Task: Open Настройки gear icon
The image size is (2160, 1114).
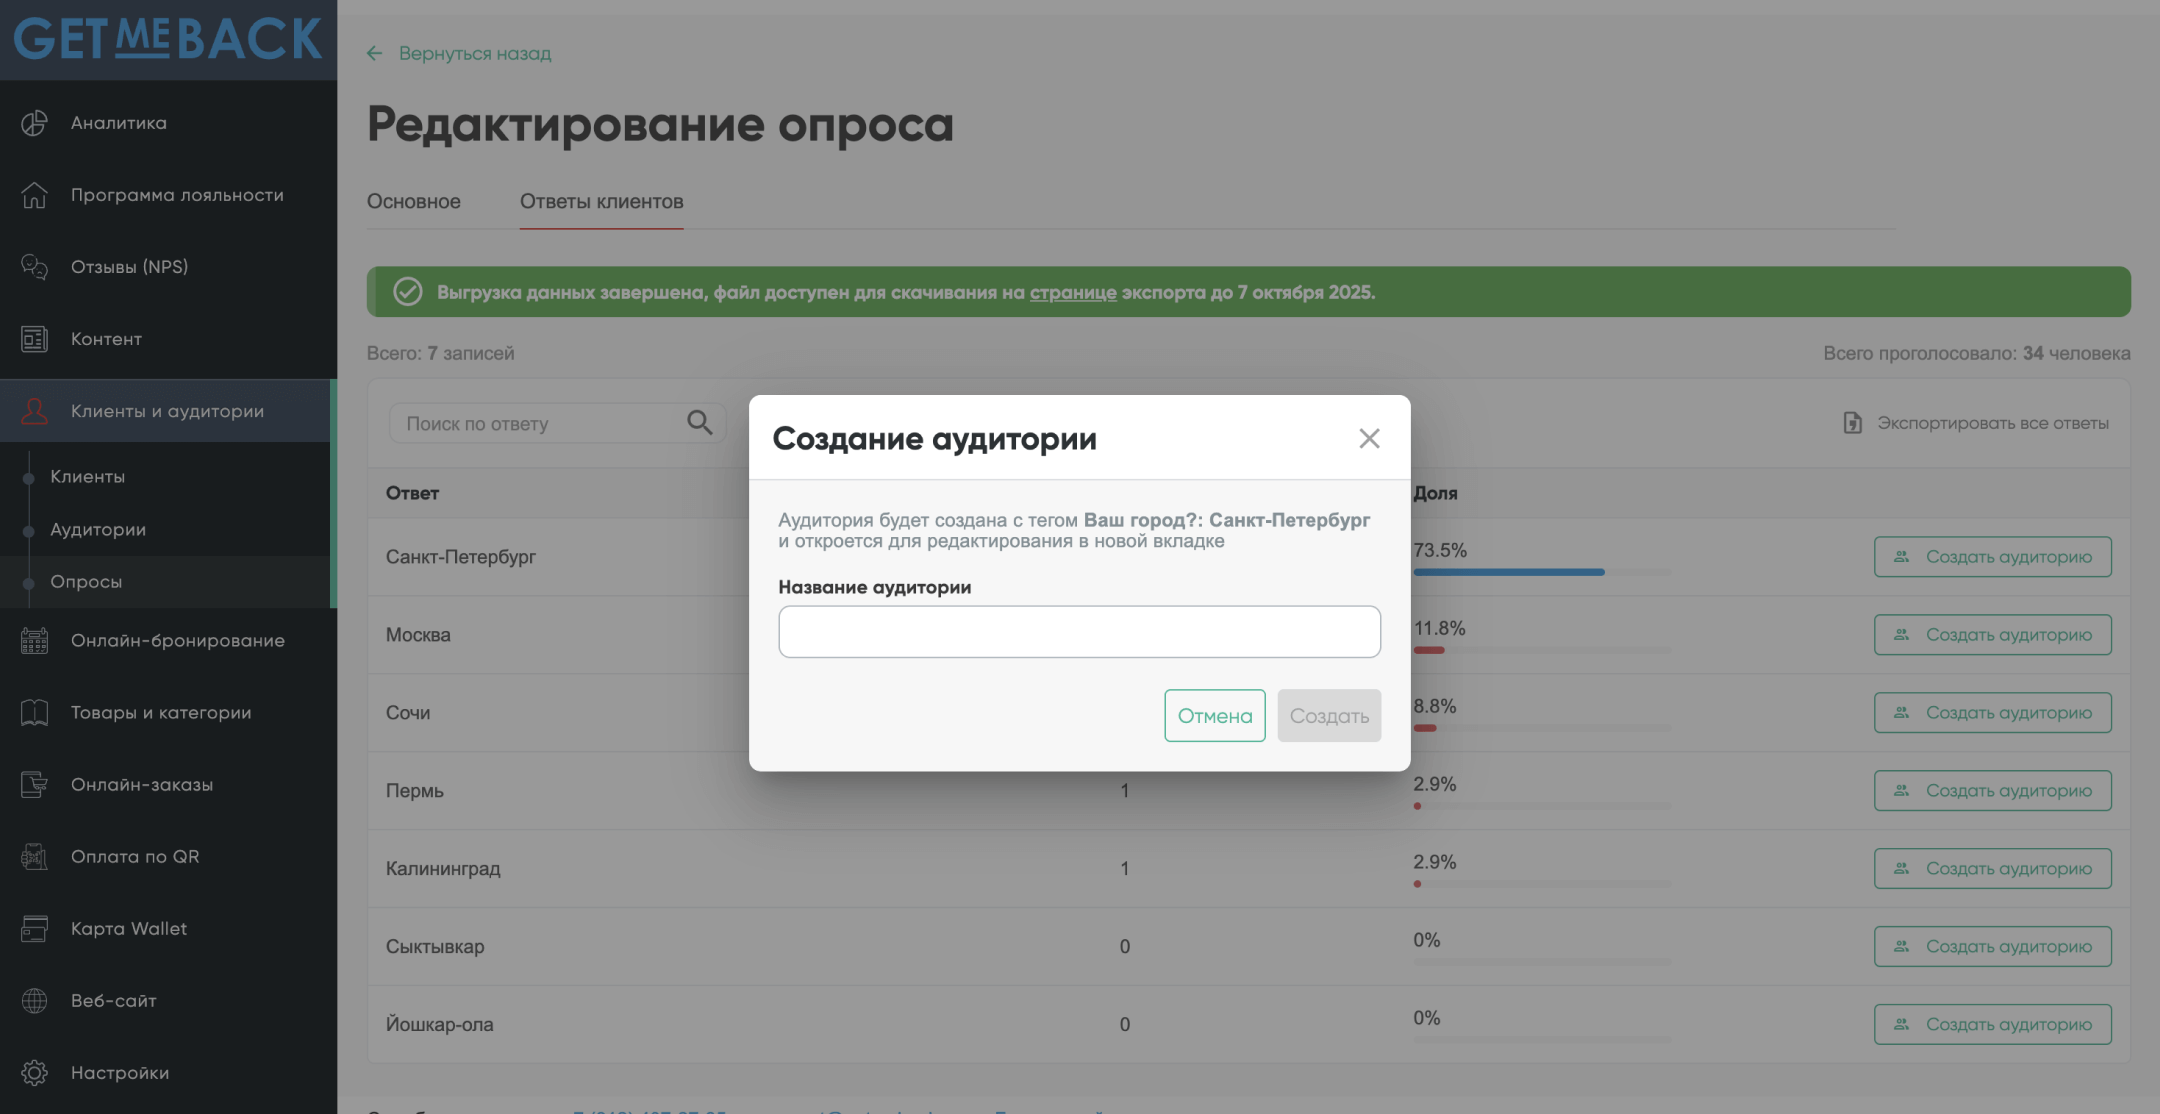Action: [x=34, y=1073]
